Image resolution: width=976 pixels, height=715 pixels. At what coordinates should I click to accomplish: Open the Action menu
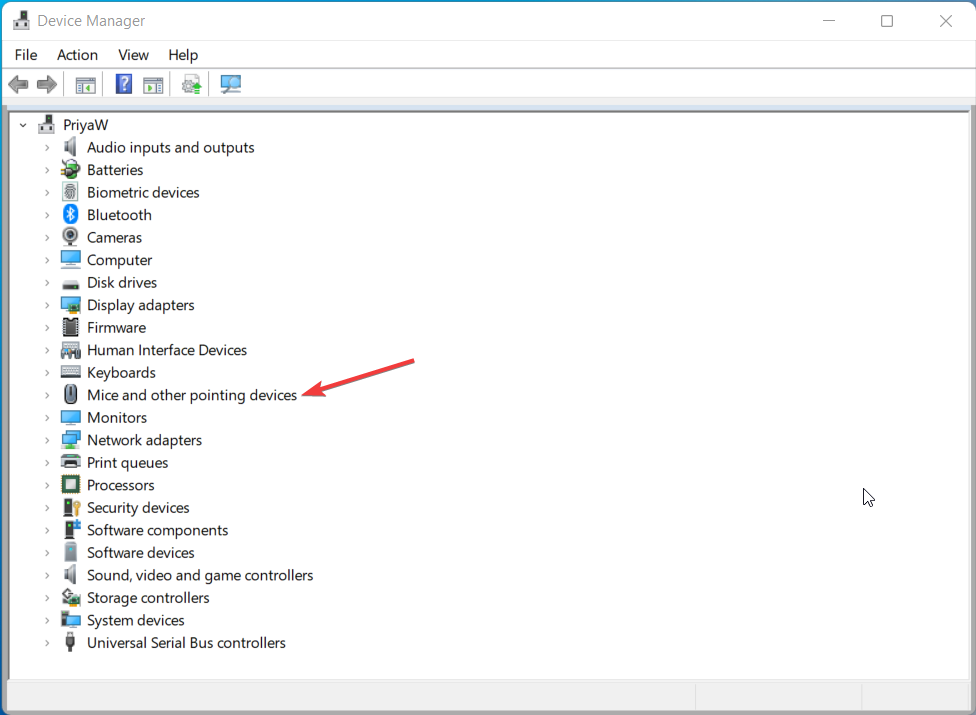(x=77, y=55)
